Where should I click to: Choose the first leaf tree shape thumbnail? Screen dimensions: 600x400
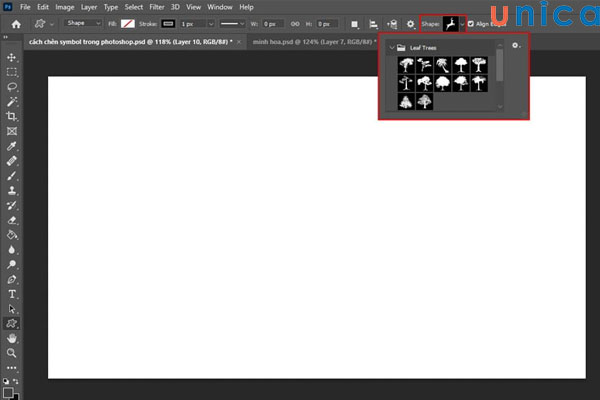click(407, 64)
